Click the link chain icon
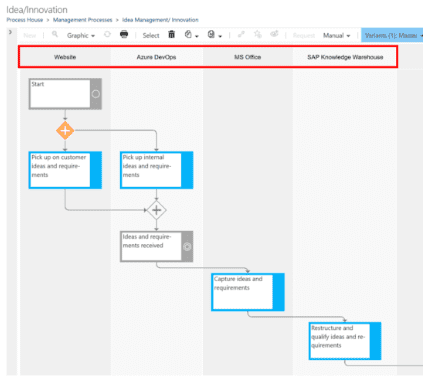The height and width of the screenshot is (378, 432). click(241, 34)
